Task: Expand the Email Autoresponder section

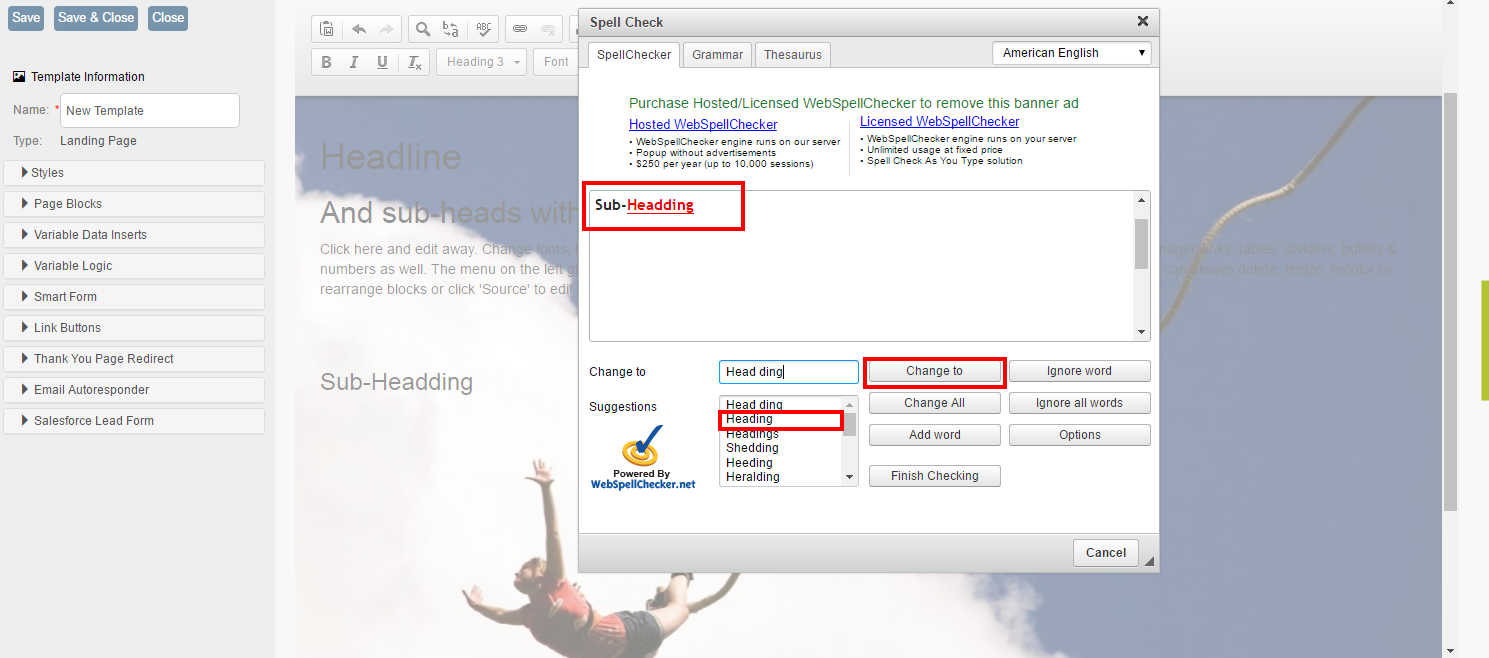Action: [x=134, y=390]
